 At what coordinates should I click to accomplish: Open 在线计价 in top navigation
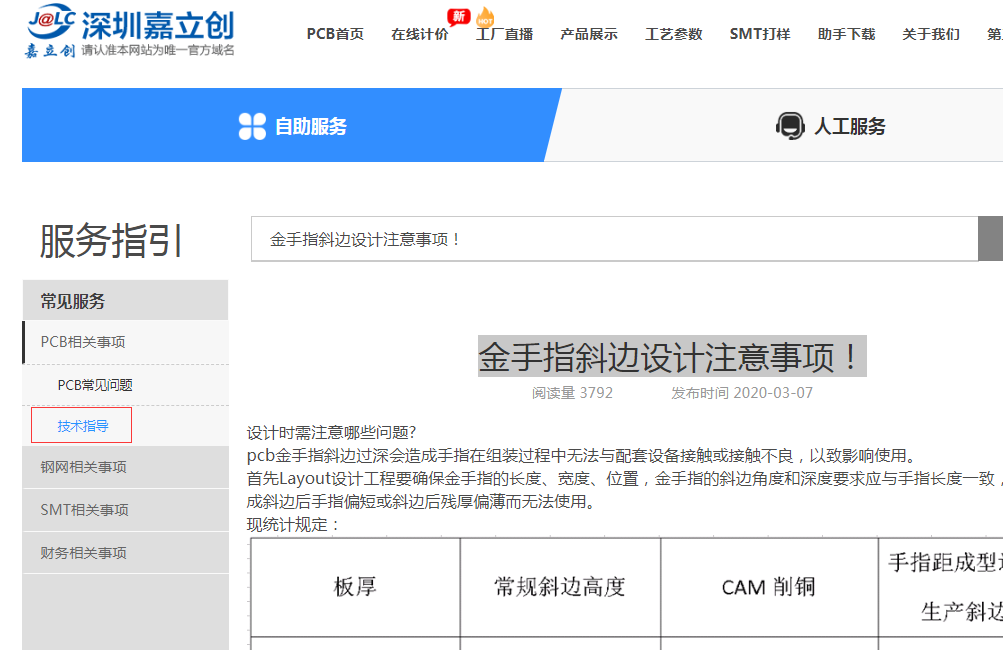click(x=419, y=34)
